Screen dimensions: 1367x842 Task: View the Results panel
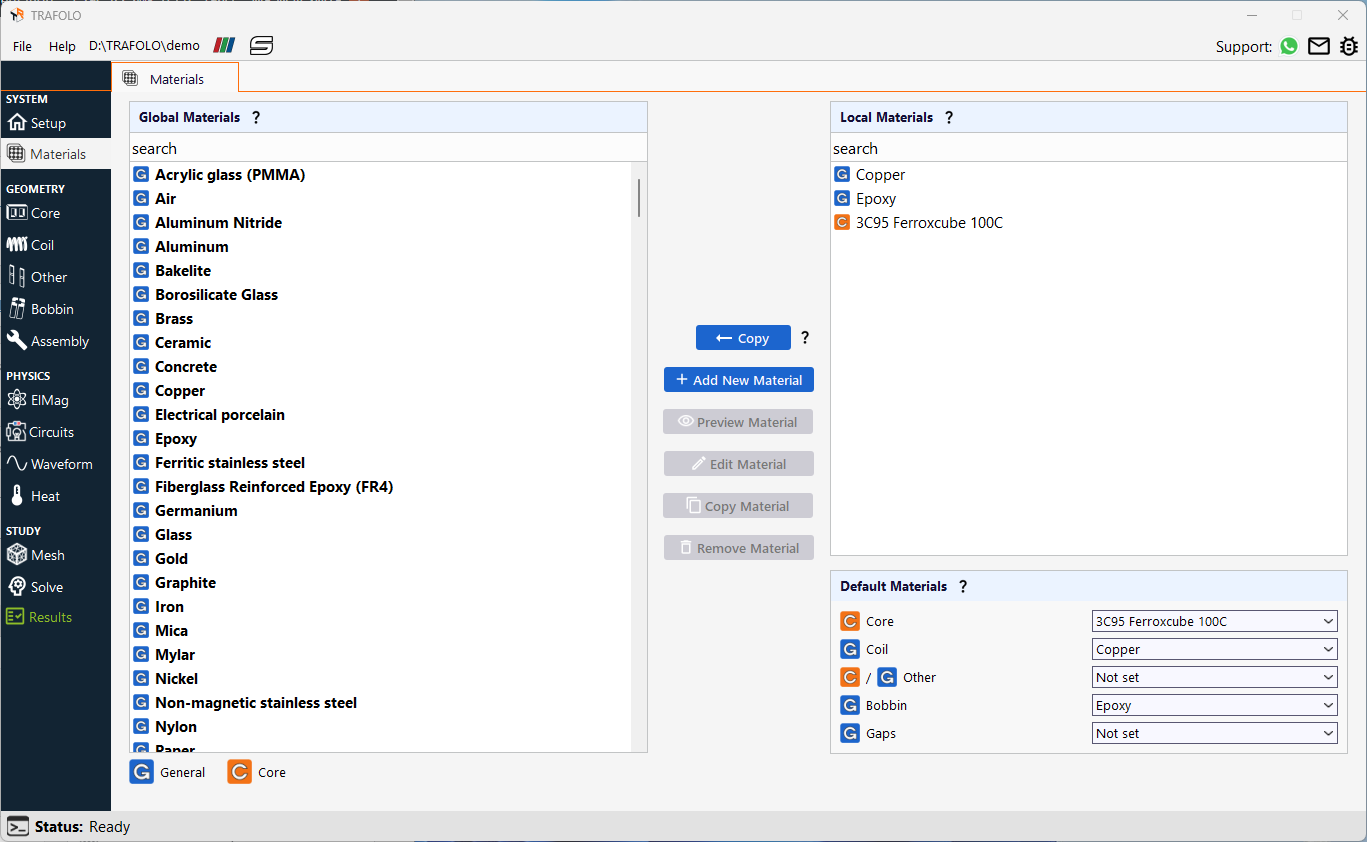coord(47,616)
